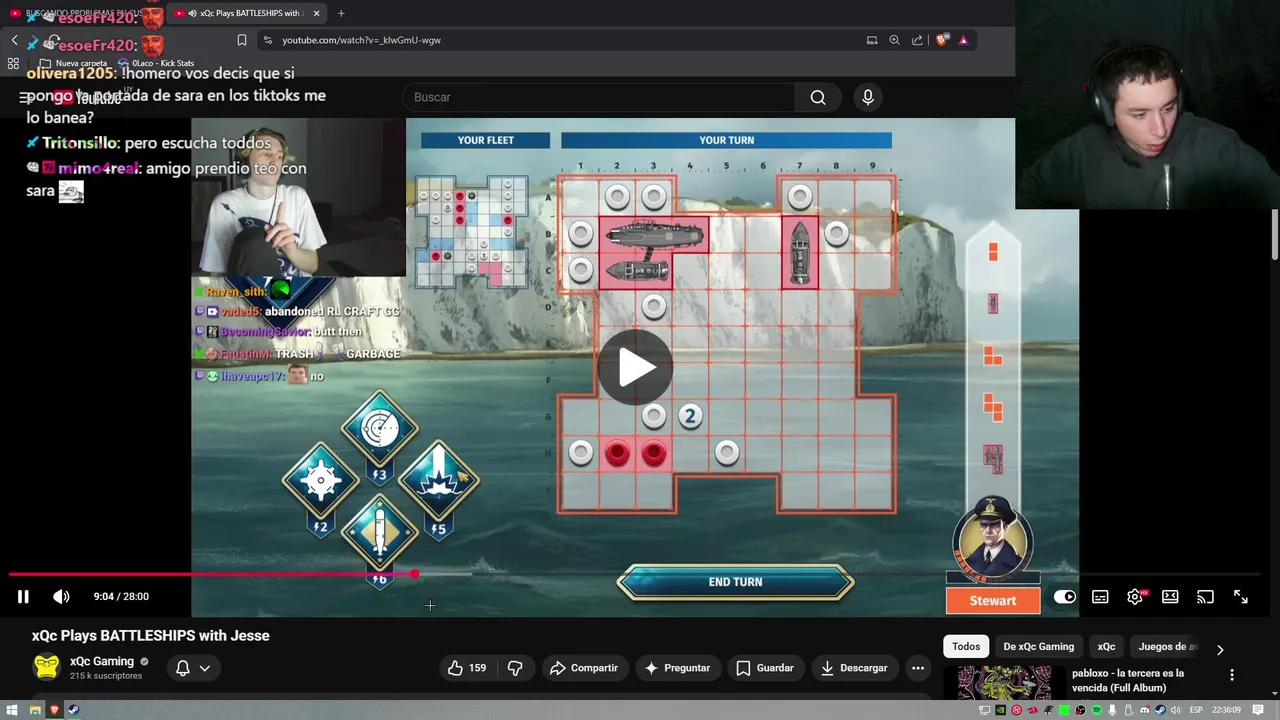Select the xQc filter chip
Viewport: 1280px width, 720px height.
click(x=1106, y=647)
